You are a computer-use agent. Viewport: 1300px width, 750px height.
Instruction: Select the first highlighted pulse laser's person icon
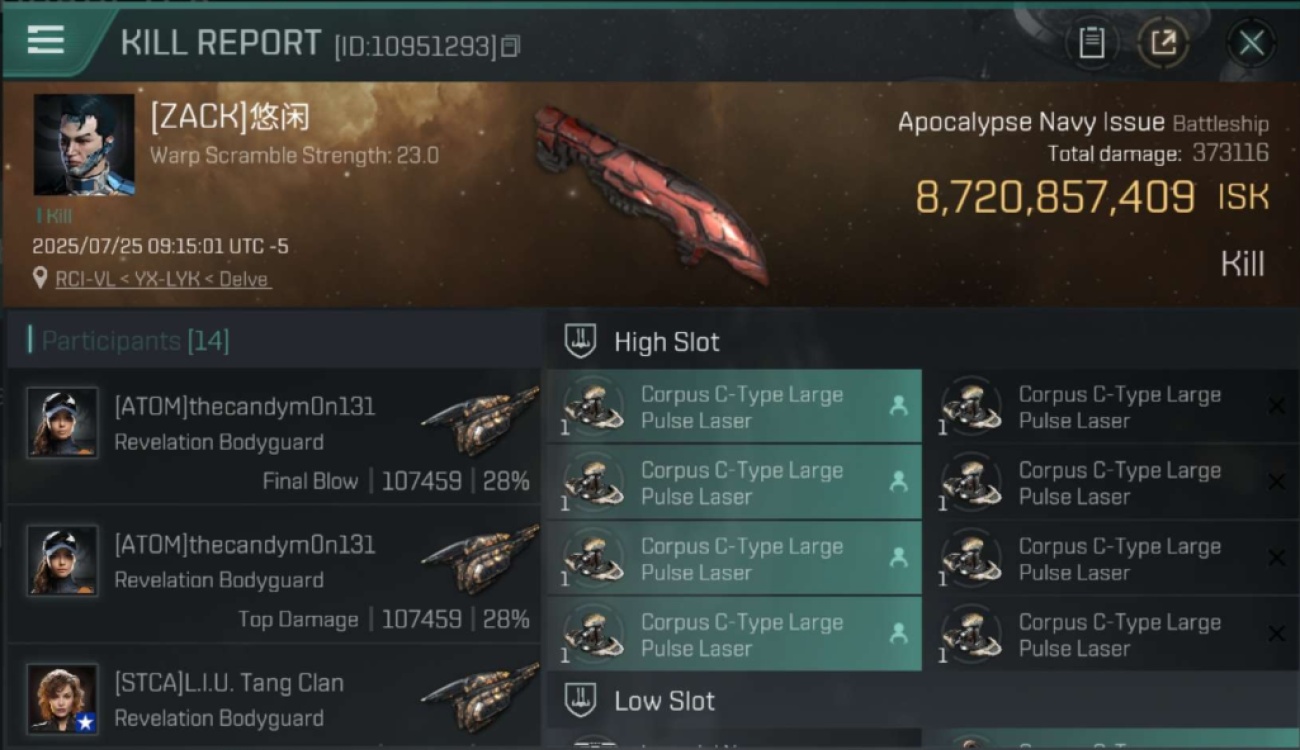coord(898,406)
